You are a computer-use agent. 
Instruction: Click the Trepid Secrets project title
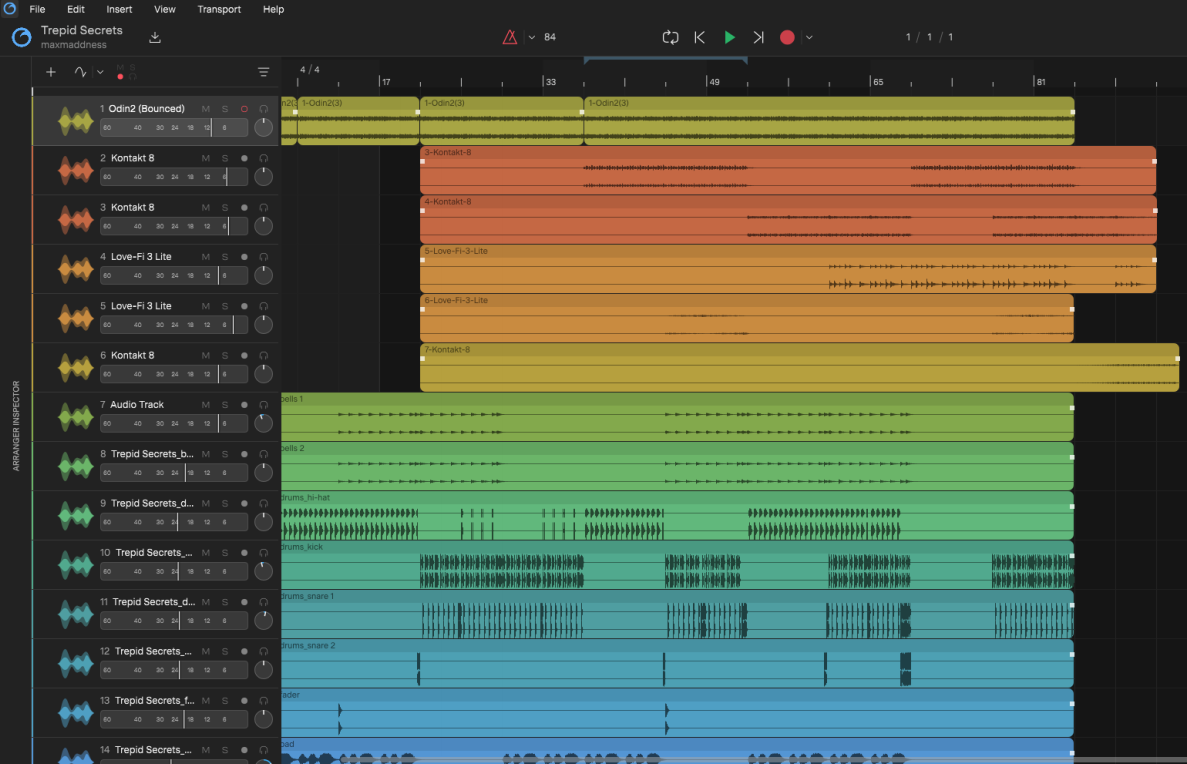tap(82, 30)
